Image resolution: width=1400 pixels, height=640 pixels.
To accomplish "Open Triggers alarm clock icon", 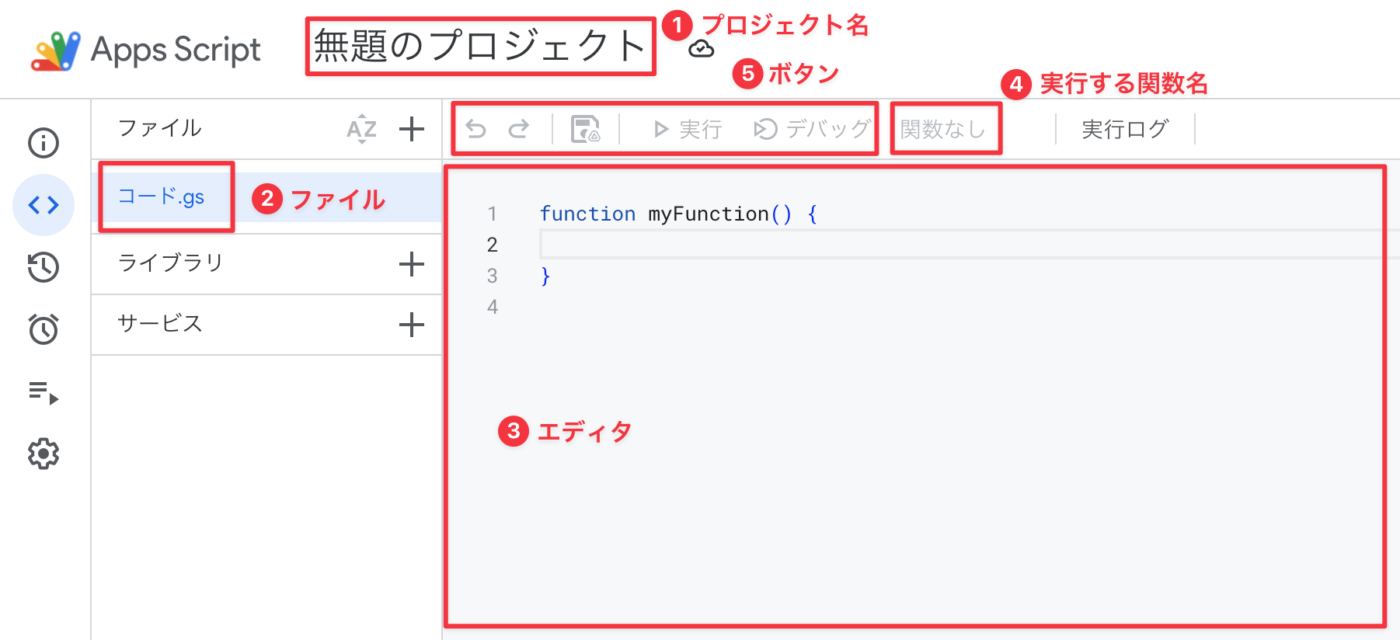I will (x=43, y=329).
